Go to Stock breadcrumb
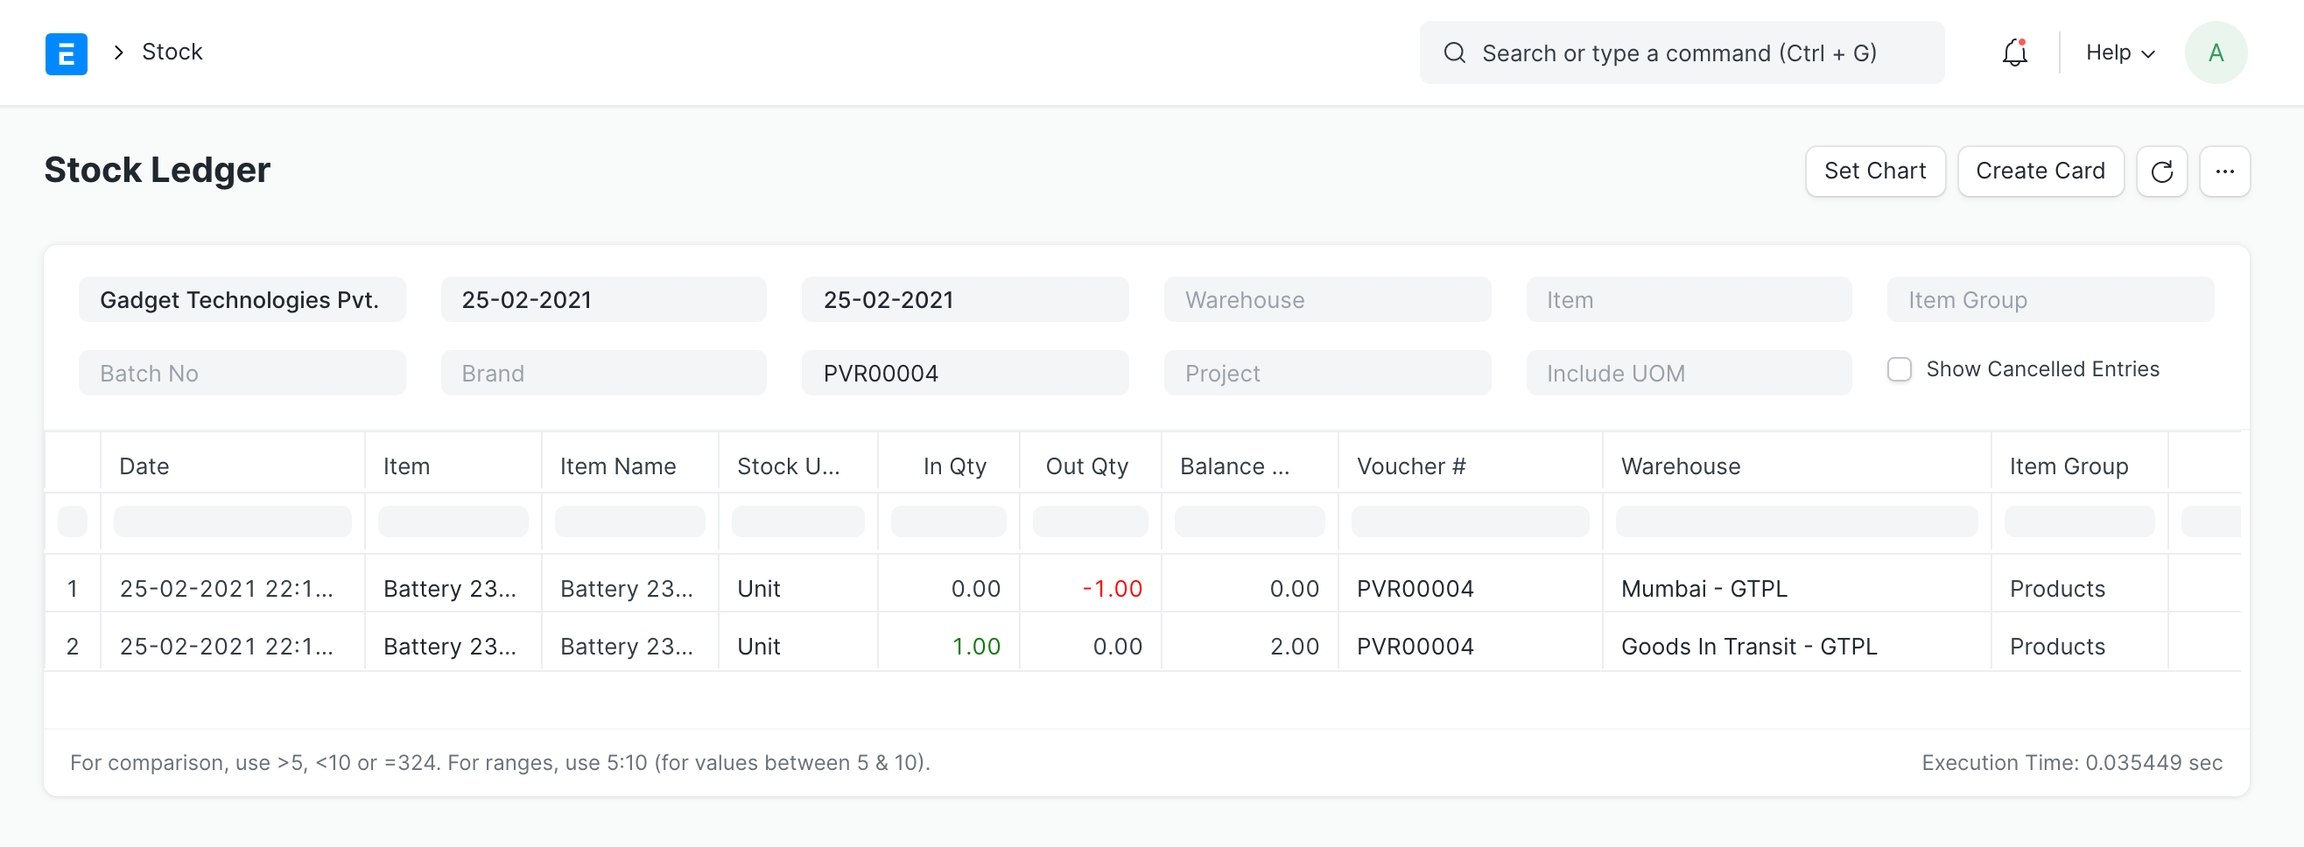 (x=172, y=52)
